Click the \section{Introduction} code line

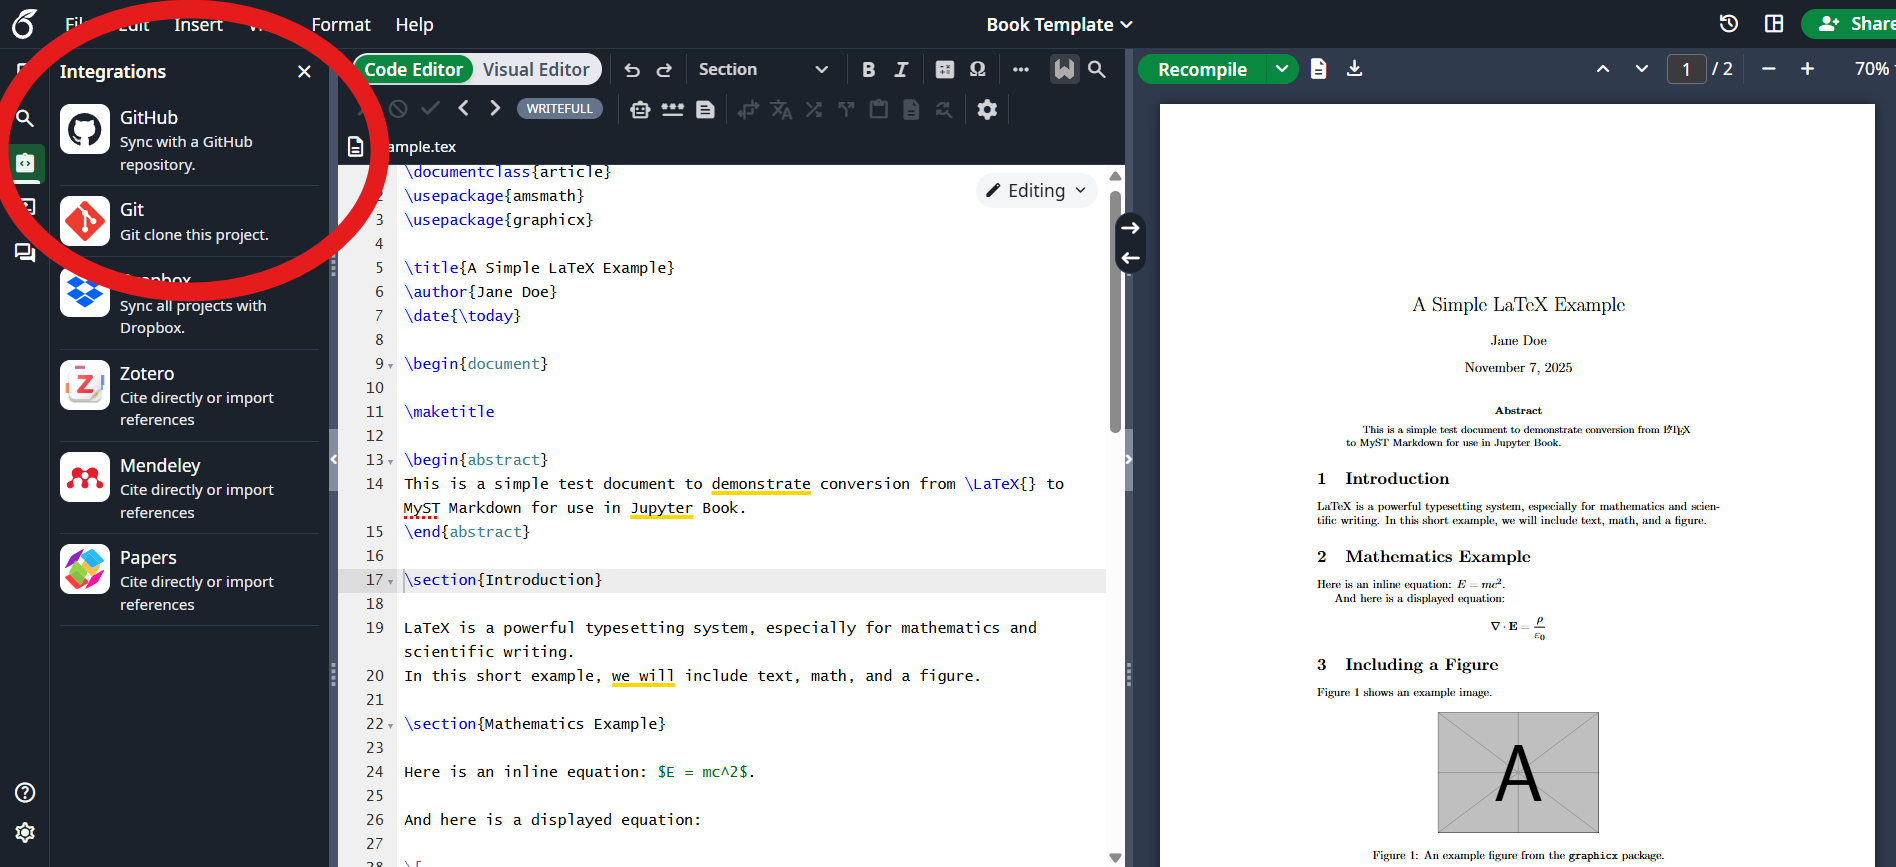pyautogui.click(x=503, y=580)
